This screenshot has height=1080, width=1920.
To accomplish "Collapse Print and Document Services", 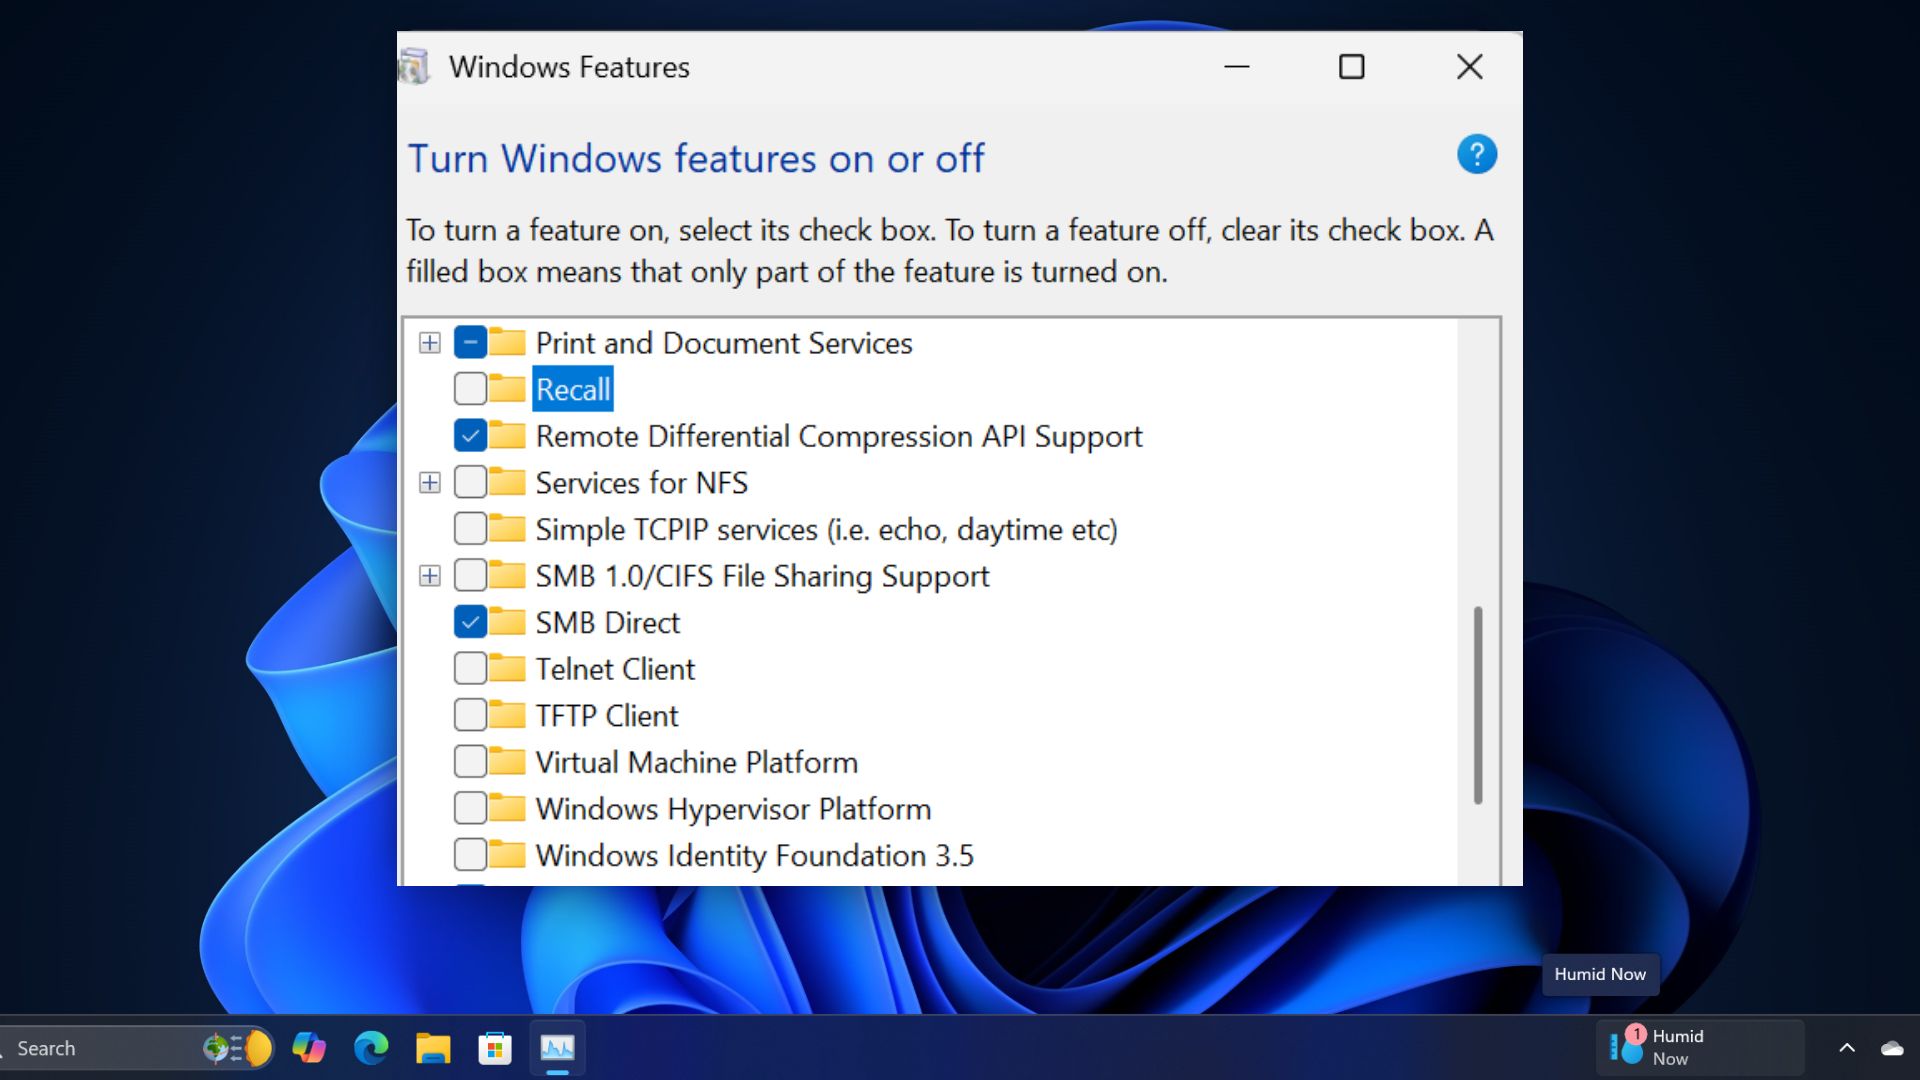I will click(x=430, y=342).
